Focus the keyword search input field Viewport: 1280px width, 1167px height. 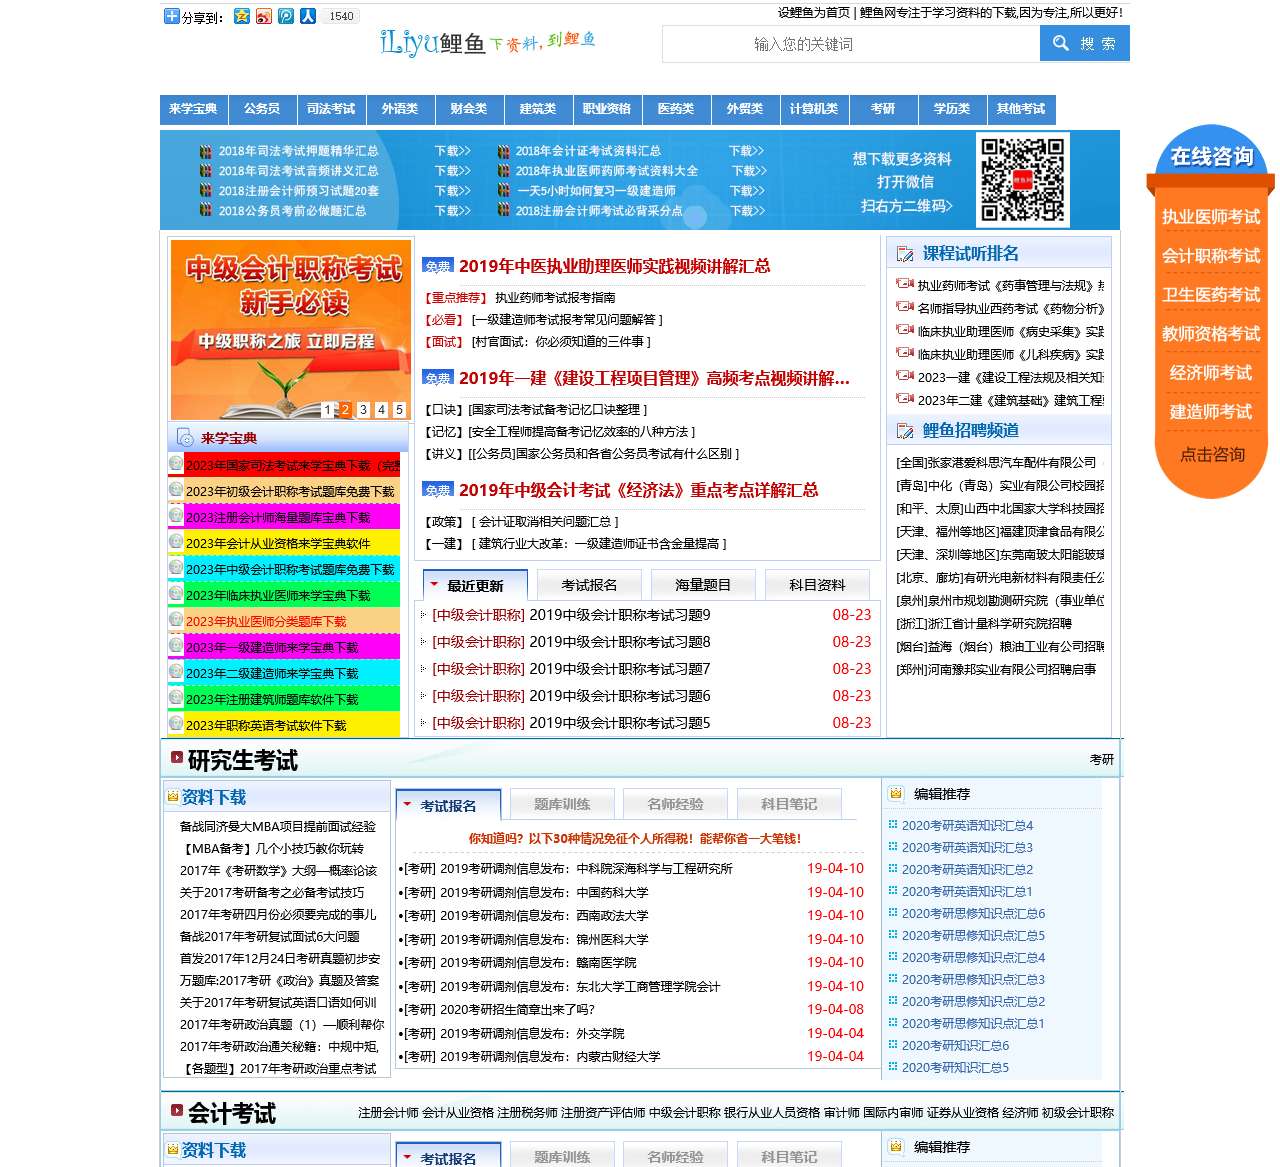851,44
